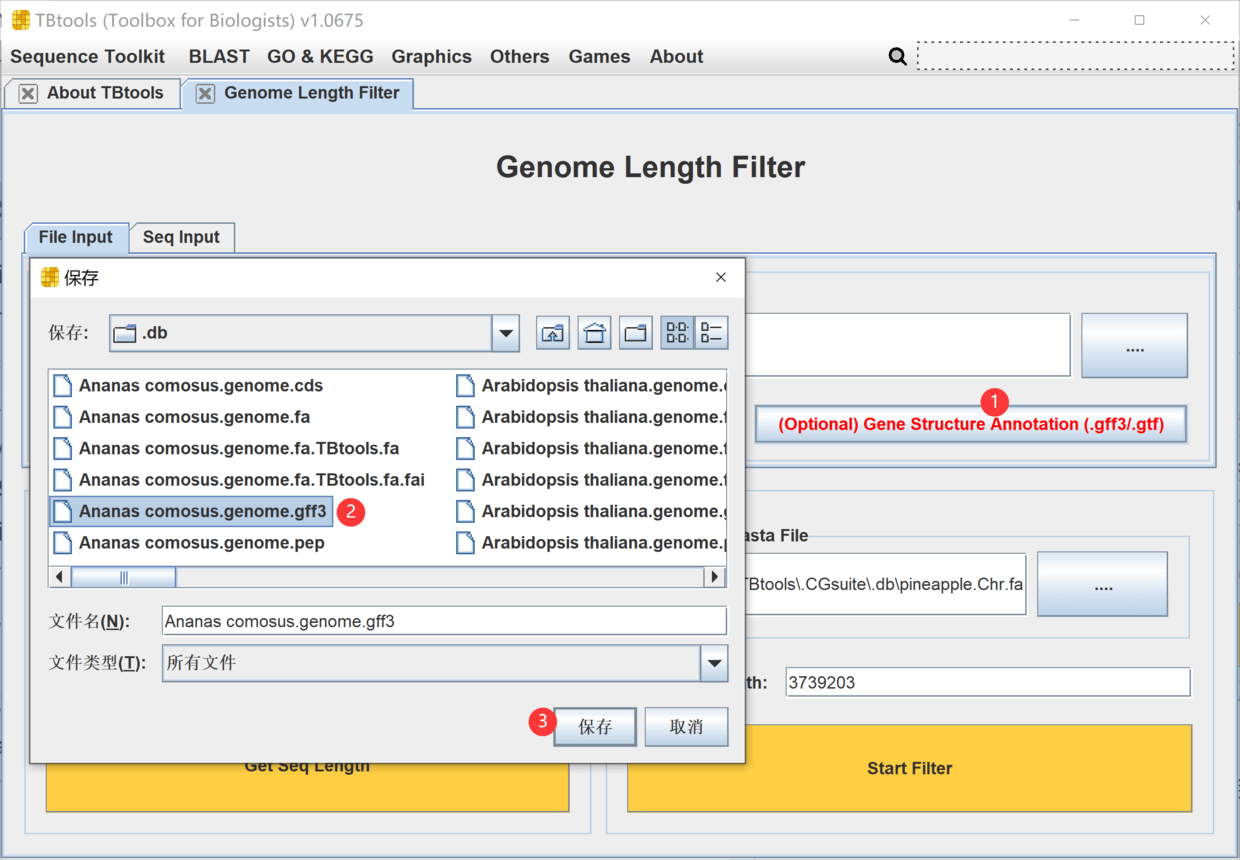
Task: Open the About menu
Action: tap(676, 57)
